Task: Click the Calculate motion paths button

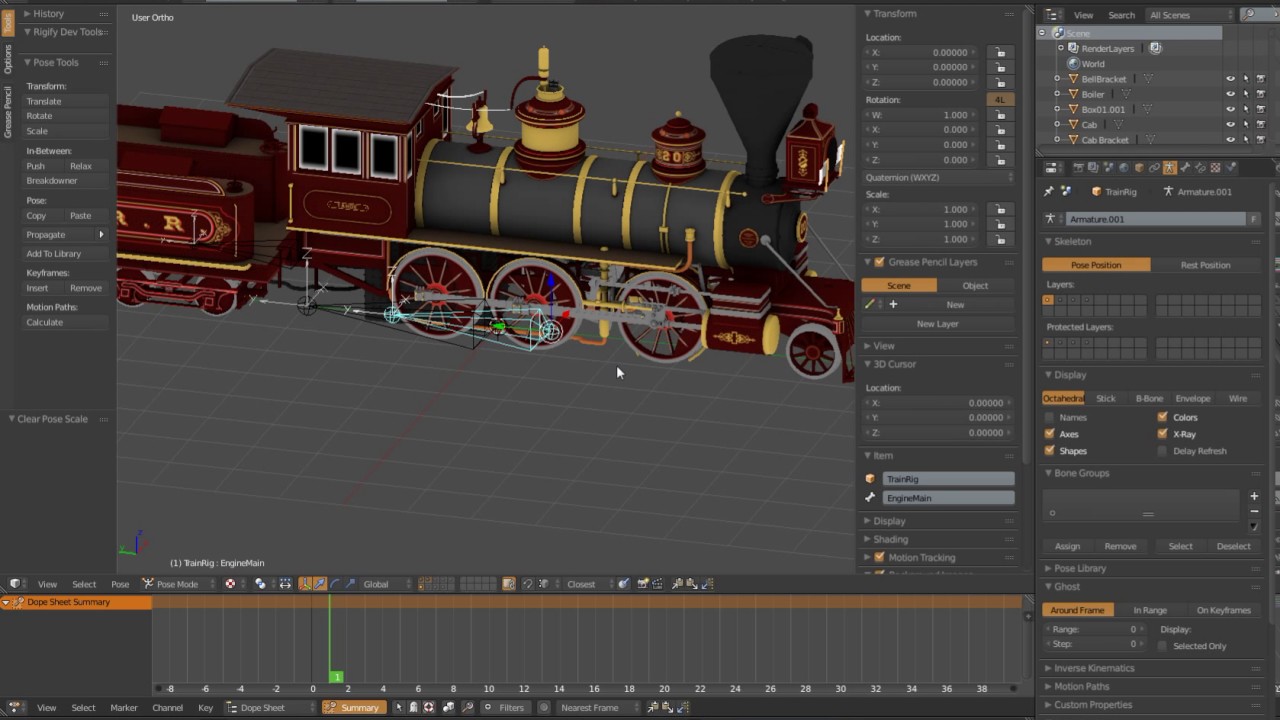Action: tap(66, 322)
